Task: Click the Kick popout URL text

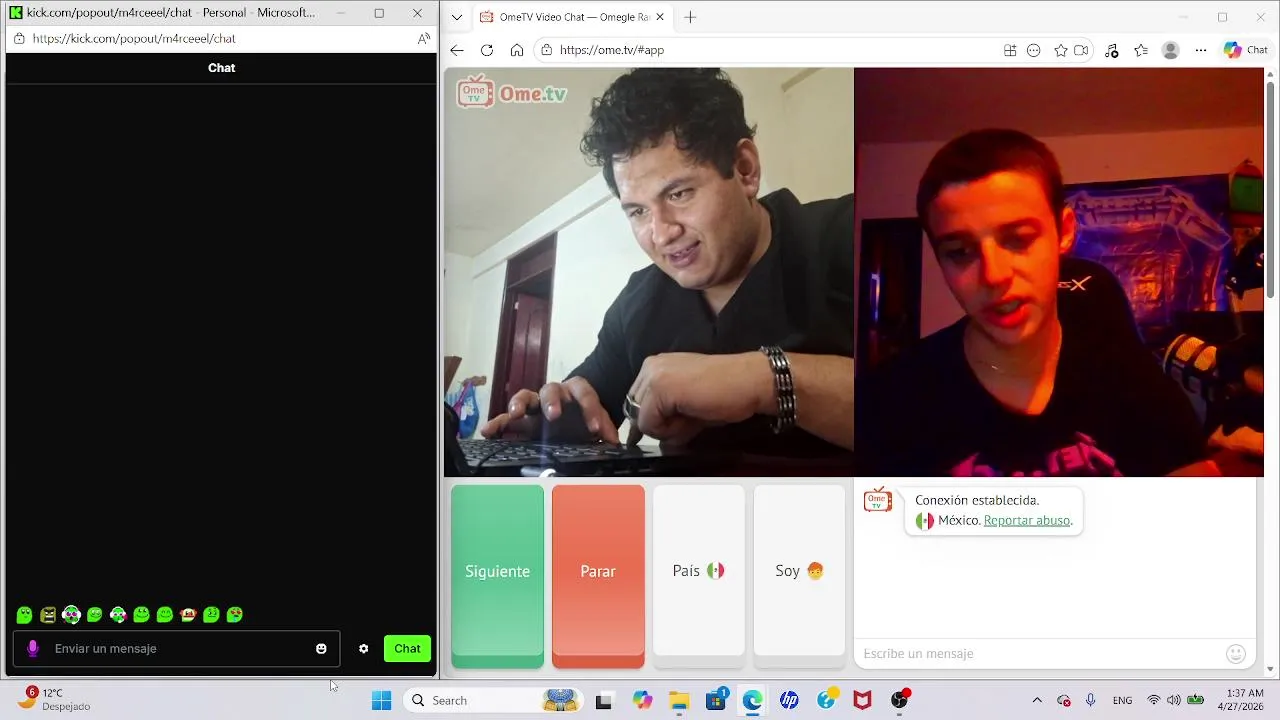Action: pyautogui.click(x=134, y=39)
